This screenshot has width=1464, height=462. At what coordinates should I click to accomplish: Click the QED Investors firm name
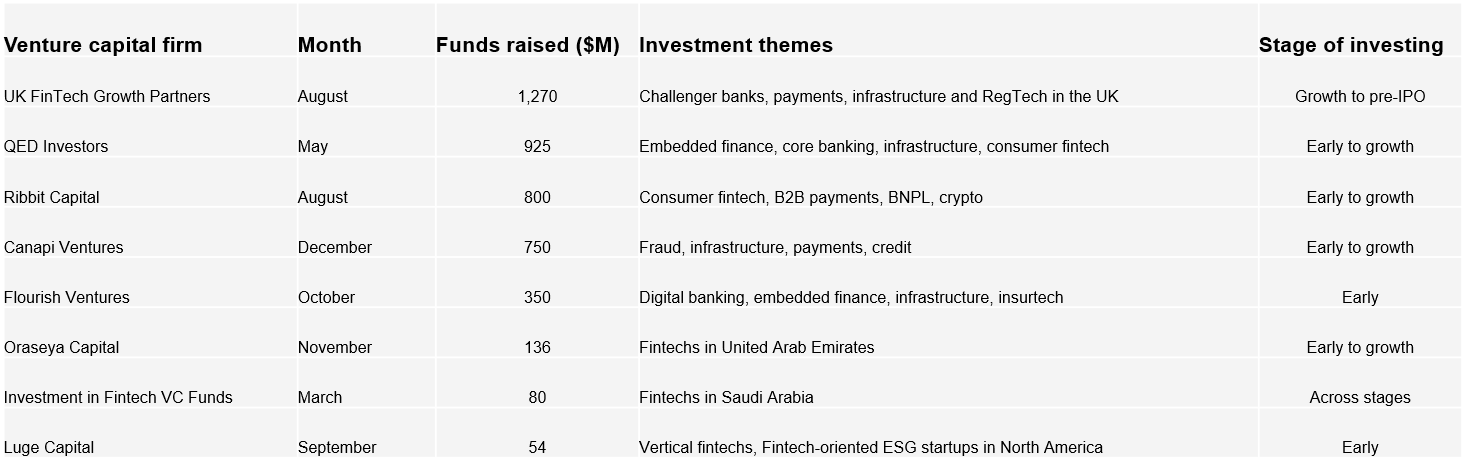[56, 147]
